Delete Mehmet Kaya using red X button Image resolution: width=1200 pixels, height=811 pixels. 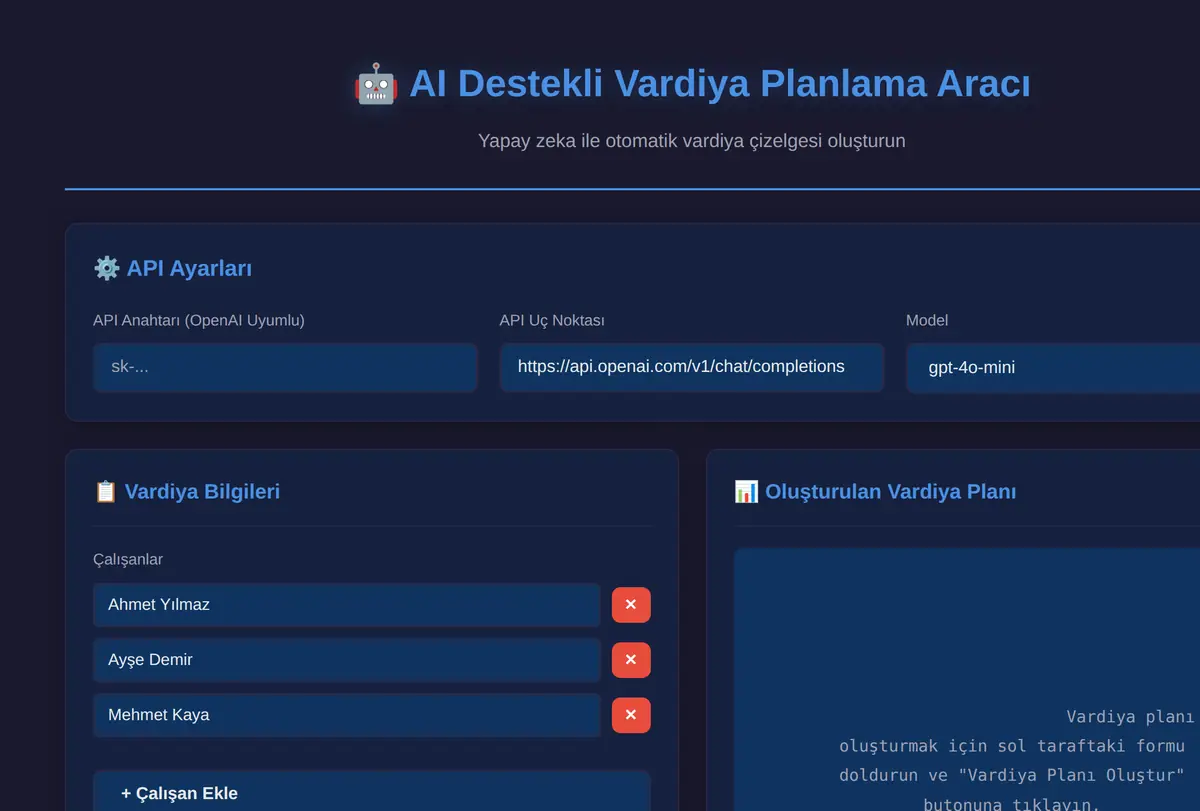tap(631, 715)
